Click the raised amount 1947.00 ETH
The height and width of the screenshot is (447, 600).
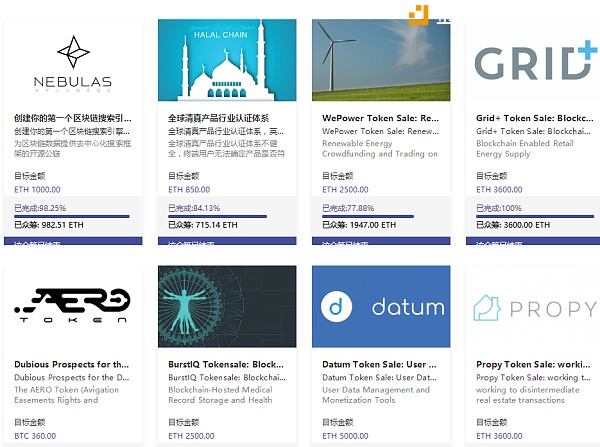coord(373,225)
